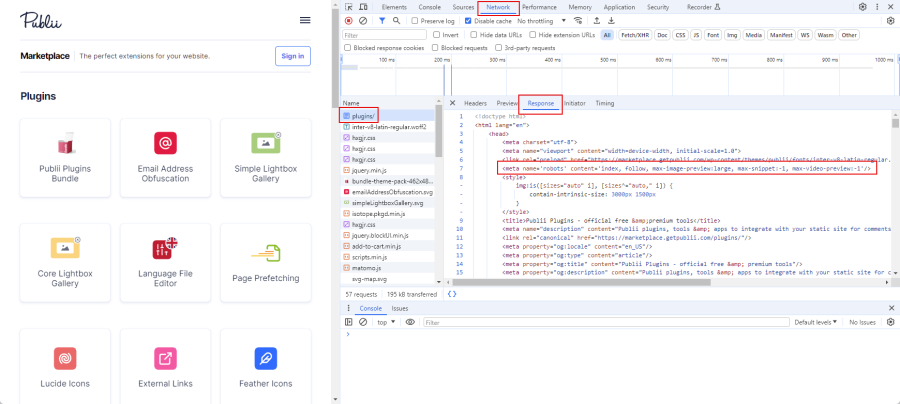Toggle the device toolbar icon

[x=363, y=7]
